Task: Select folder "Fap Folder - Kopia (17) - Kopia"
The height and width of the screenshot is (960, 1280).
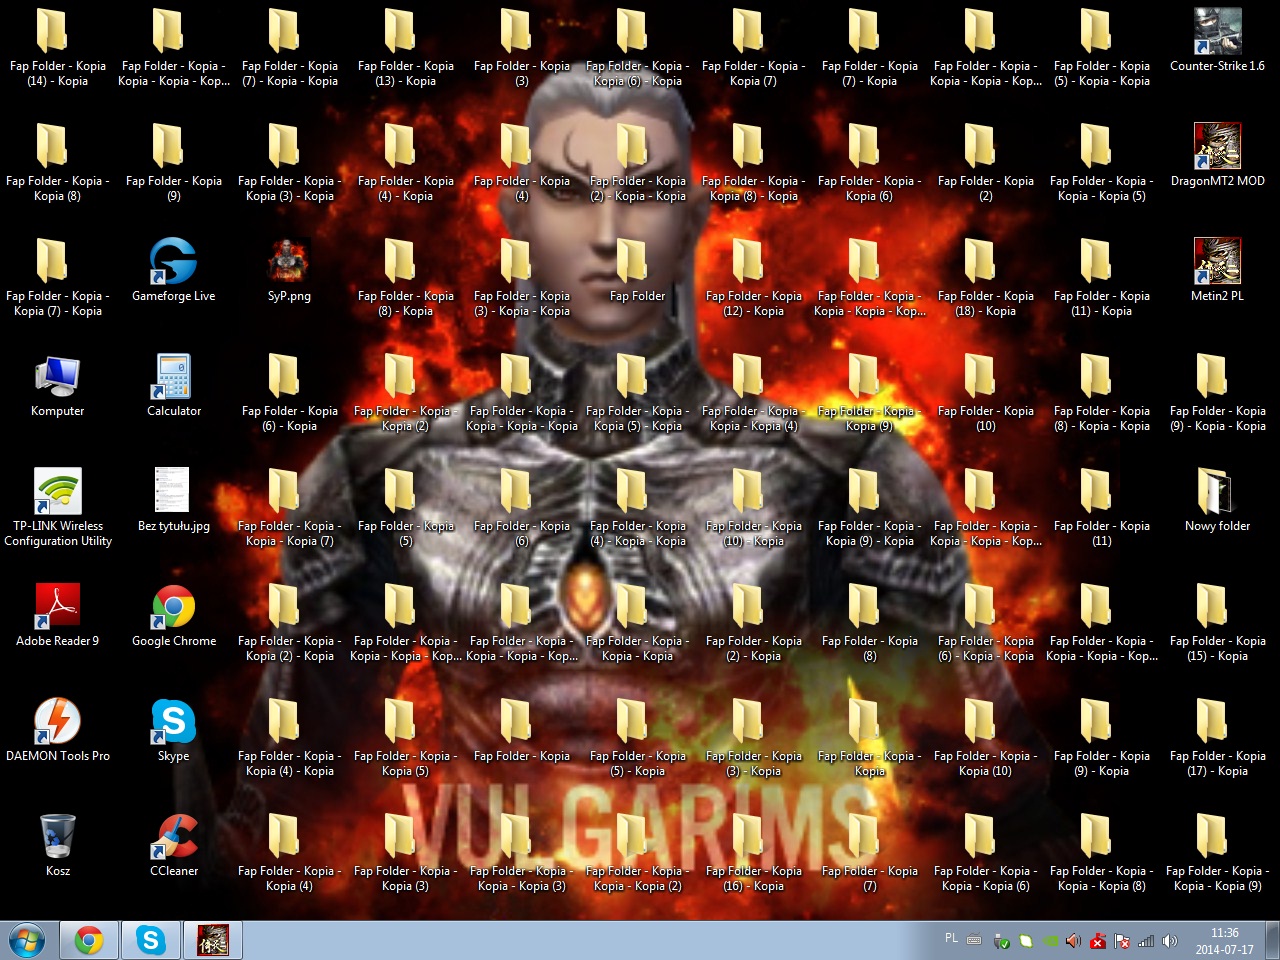Action: [1217, 737]
